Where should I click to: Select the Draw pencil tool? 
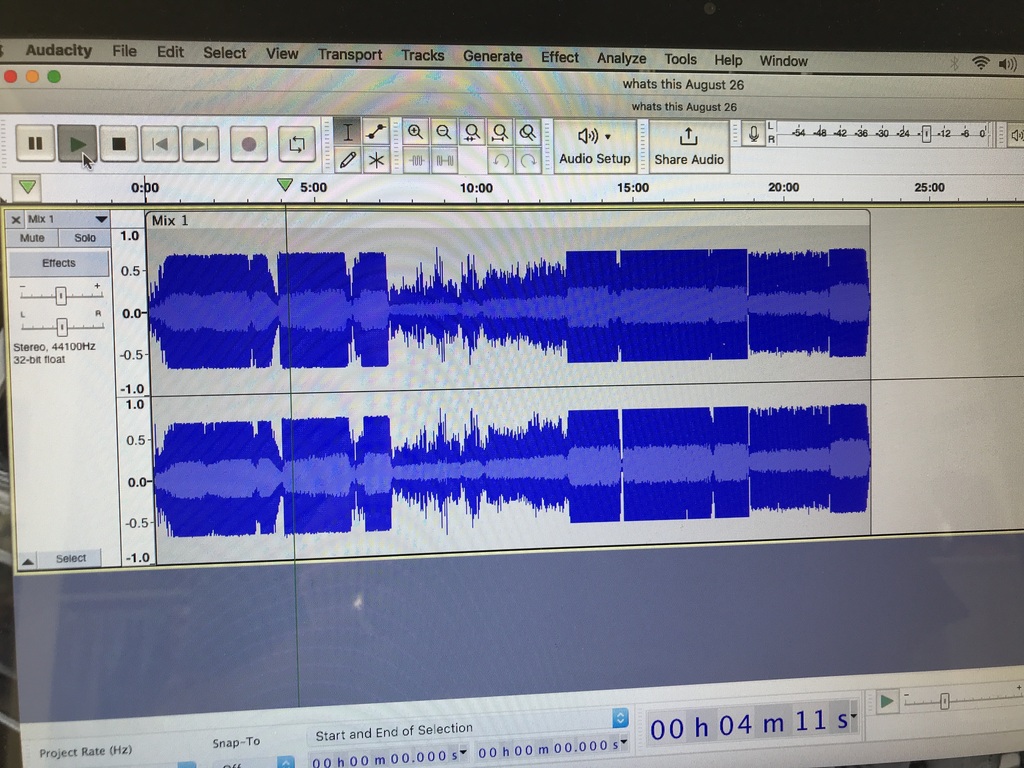pos(347,159)
